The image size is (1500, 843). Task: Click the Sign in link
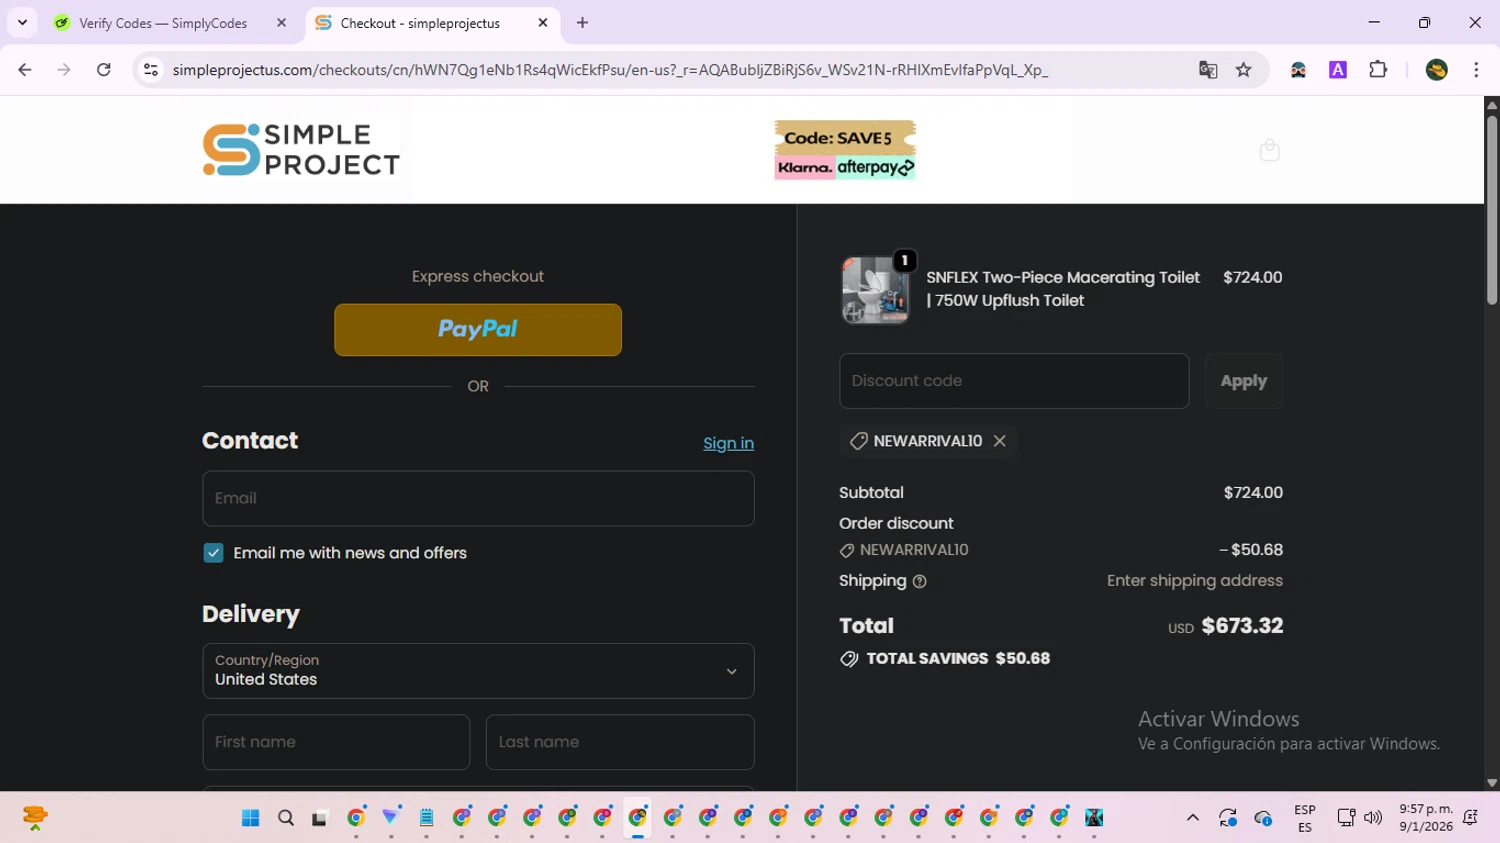click(728, 443)
